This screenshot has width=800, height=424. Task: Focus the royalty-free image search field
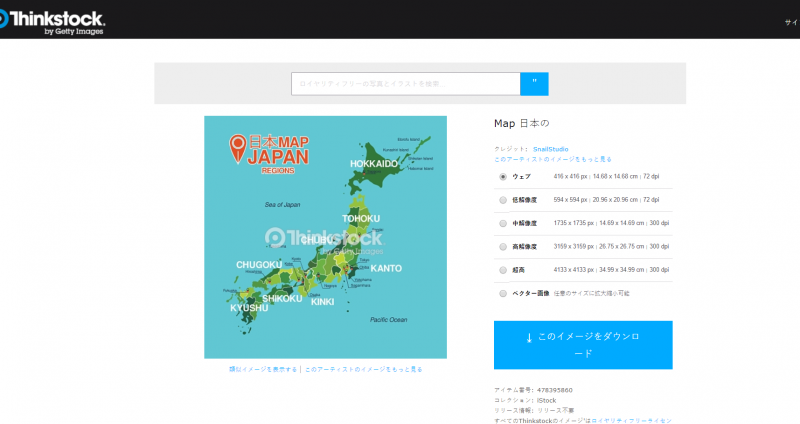pyautogui.click(x=405, y=84)
